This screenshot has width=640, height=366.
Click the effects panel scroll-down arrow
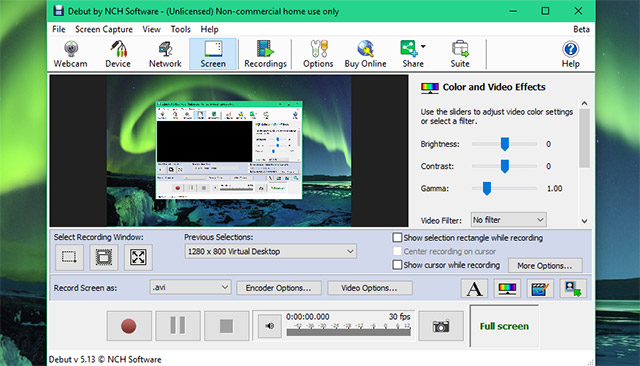point(584,221)
